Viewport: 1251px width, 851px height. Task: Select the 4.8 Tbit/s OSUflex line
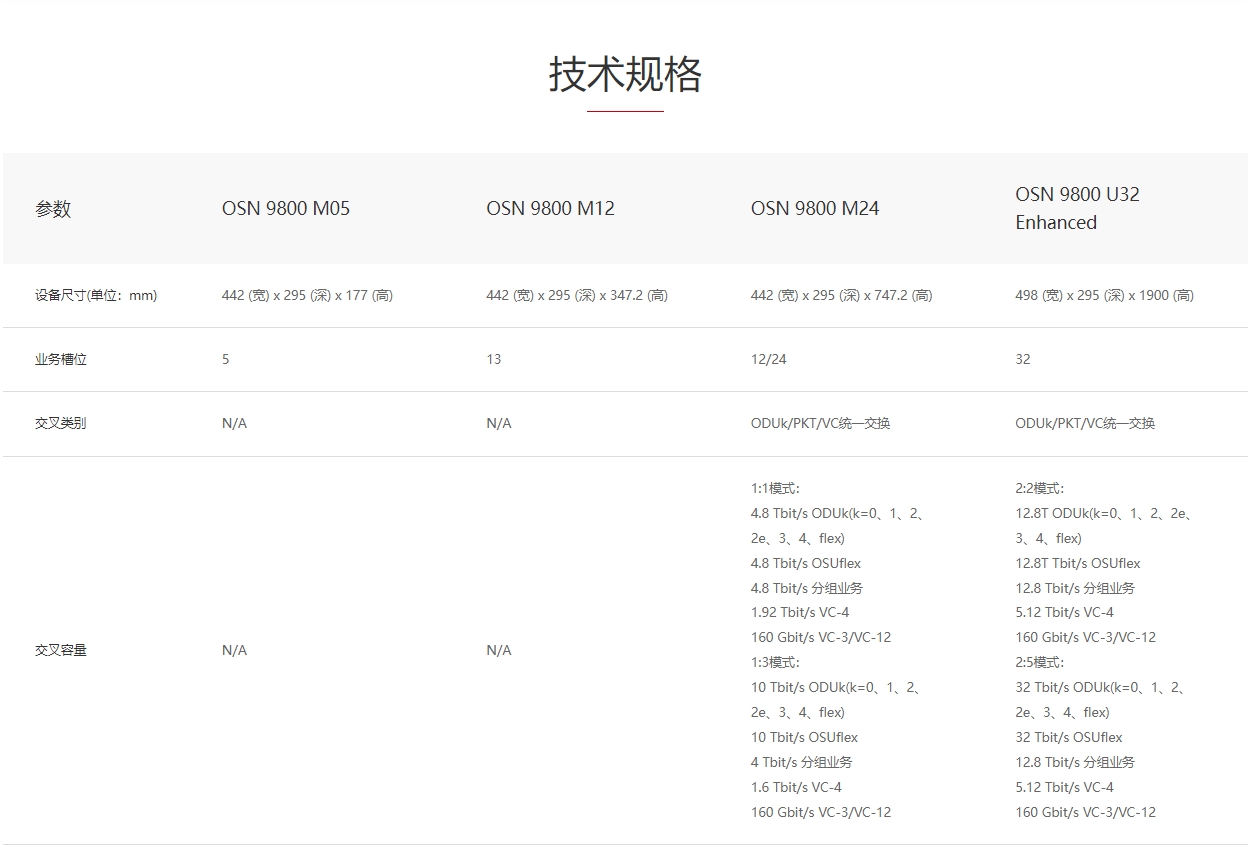click(x=806, y=563)
